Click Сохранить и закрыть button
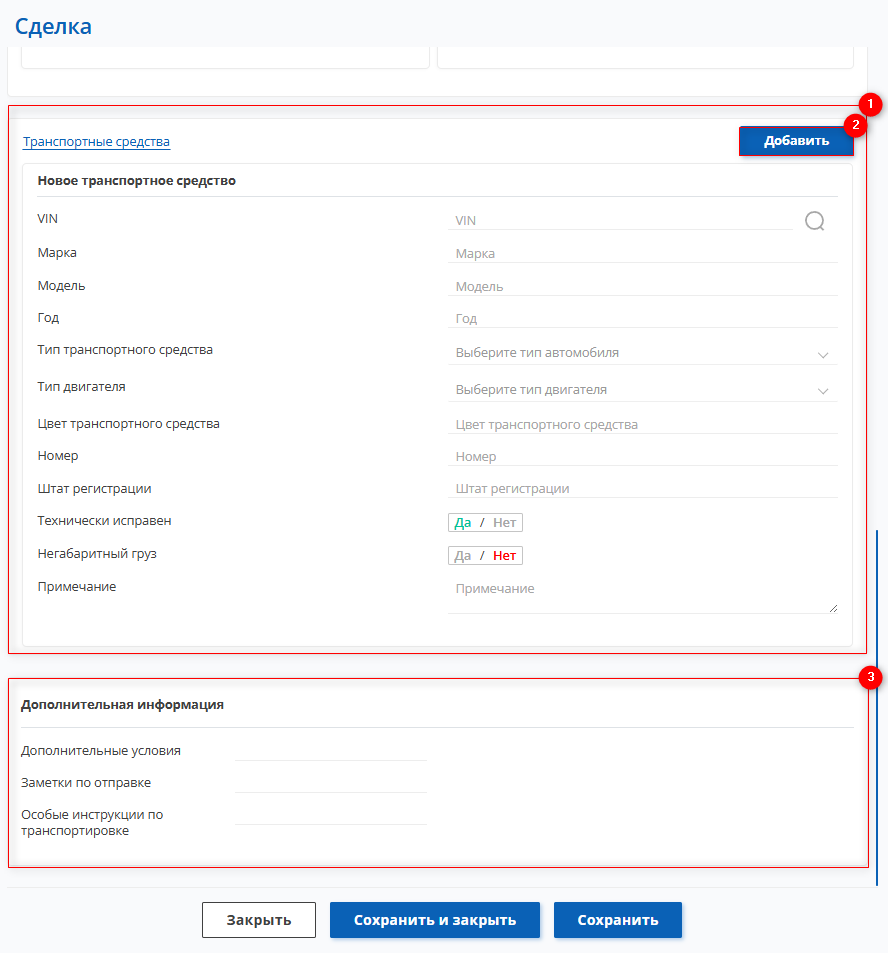 tap(434, 920)
